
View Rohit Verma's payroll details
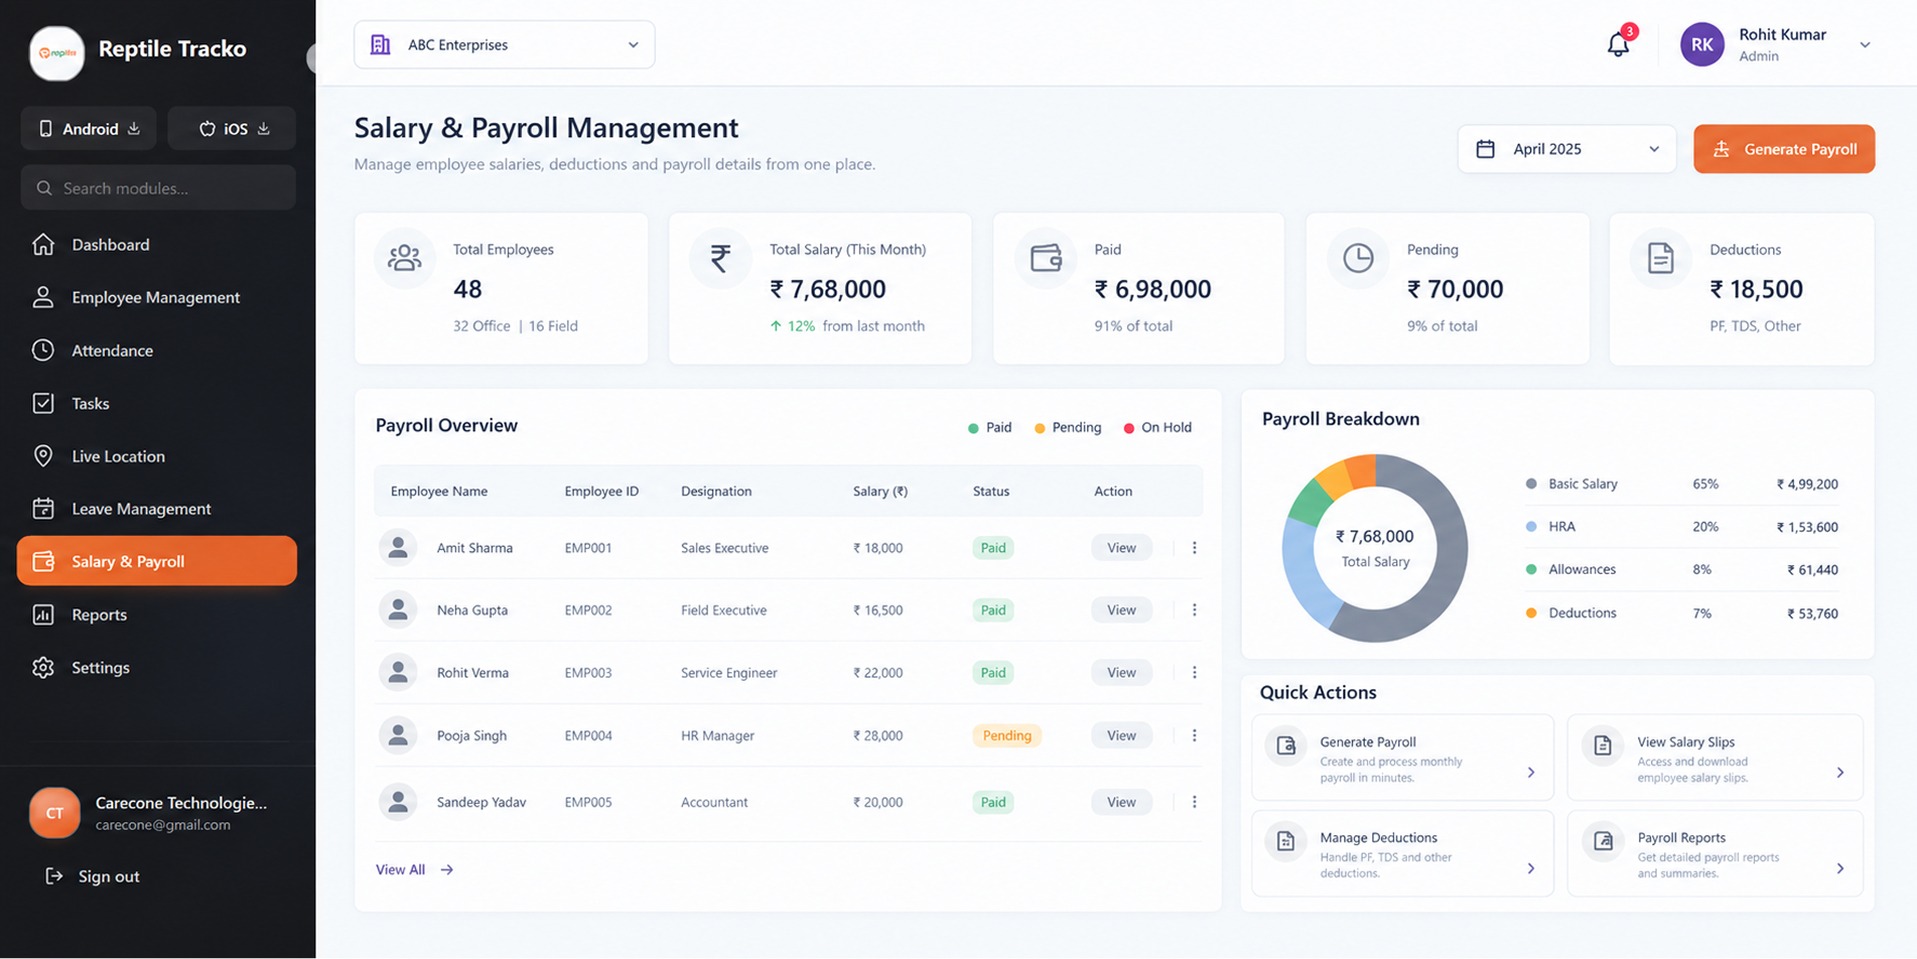1121,673
